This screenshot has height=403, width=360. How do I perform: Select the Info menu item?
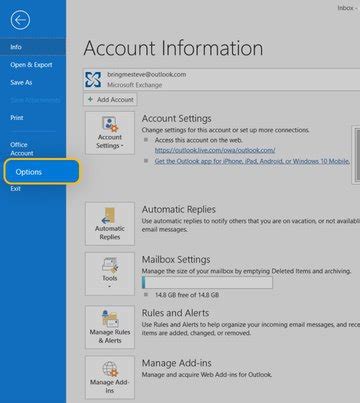(33, 47)
